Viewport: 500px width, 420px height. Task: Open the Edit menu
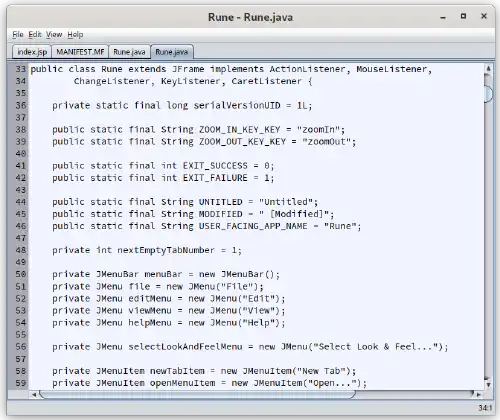35,35
